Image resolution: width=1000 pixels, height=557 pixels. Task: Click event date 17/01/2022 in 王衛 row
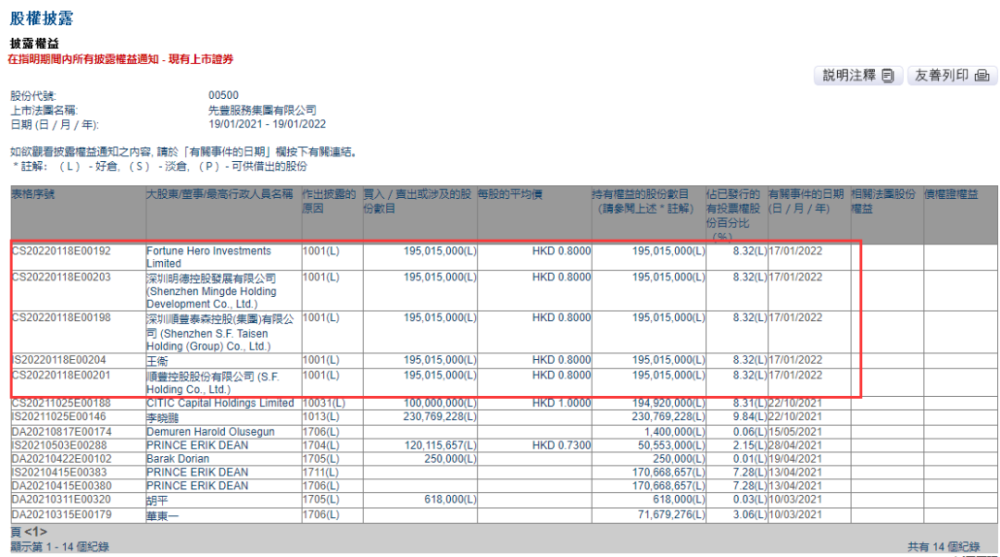tap(795, 360)
